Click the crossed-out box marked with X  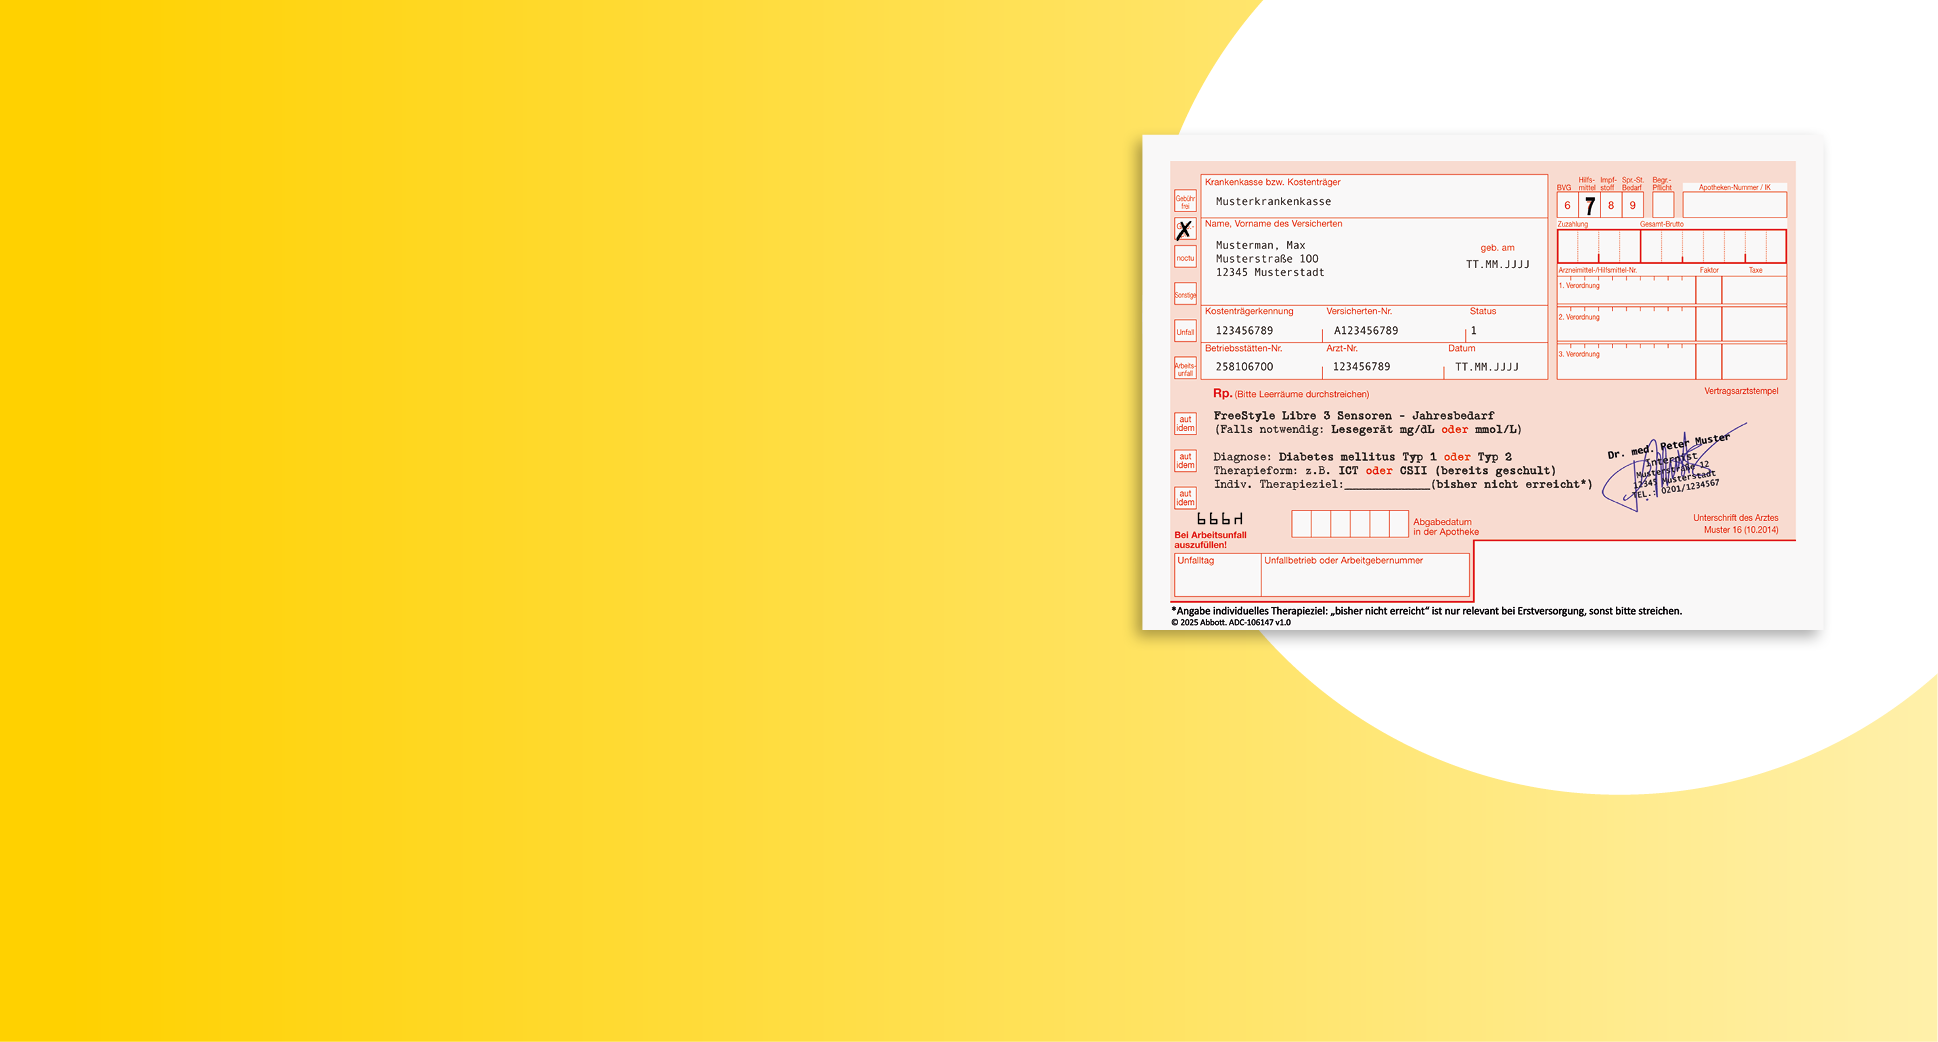1185,230
